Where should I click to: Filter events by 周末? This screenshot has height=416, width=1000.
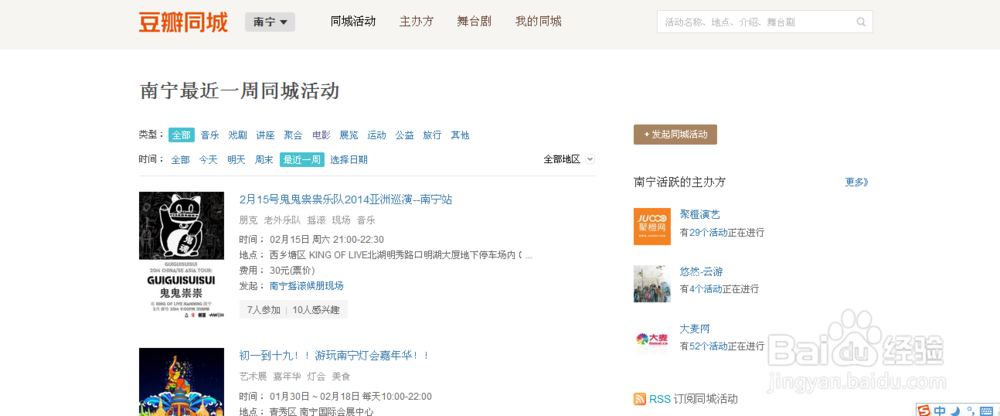tap(264, 160)
